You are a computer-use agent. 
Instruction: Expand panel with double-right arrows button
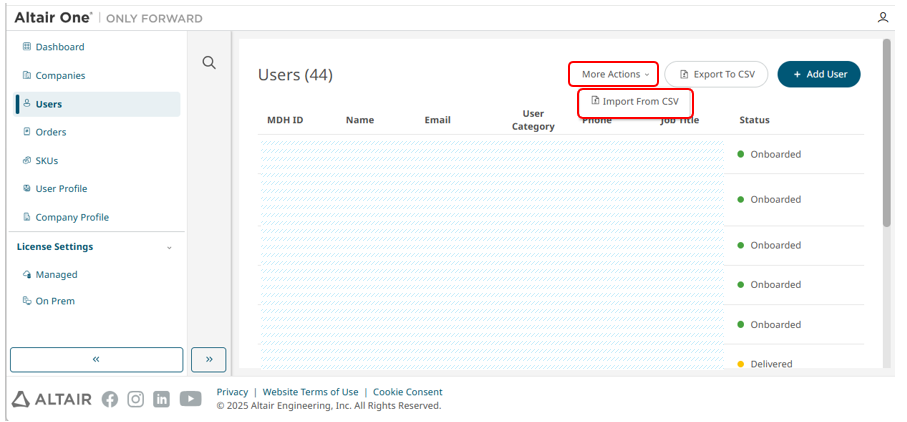(208, 359)
